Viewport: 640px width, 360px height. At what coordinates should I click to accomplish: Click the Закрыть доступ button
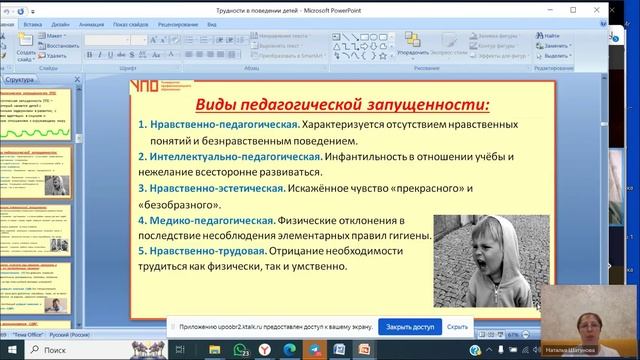tap(410, 327)
